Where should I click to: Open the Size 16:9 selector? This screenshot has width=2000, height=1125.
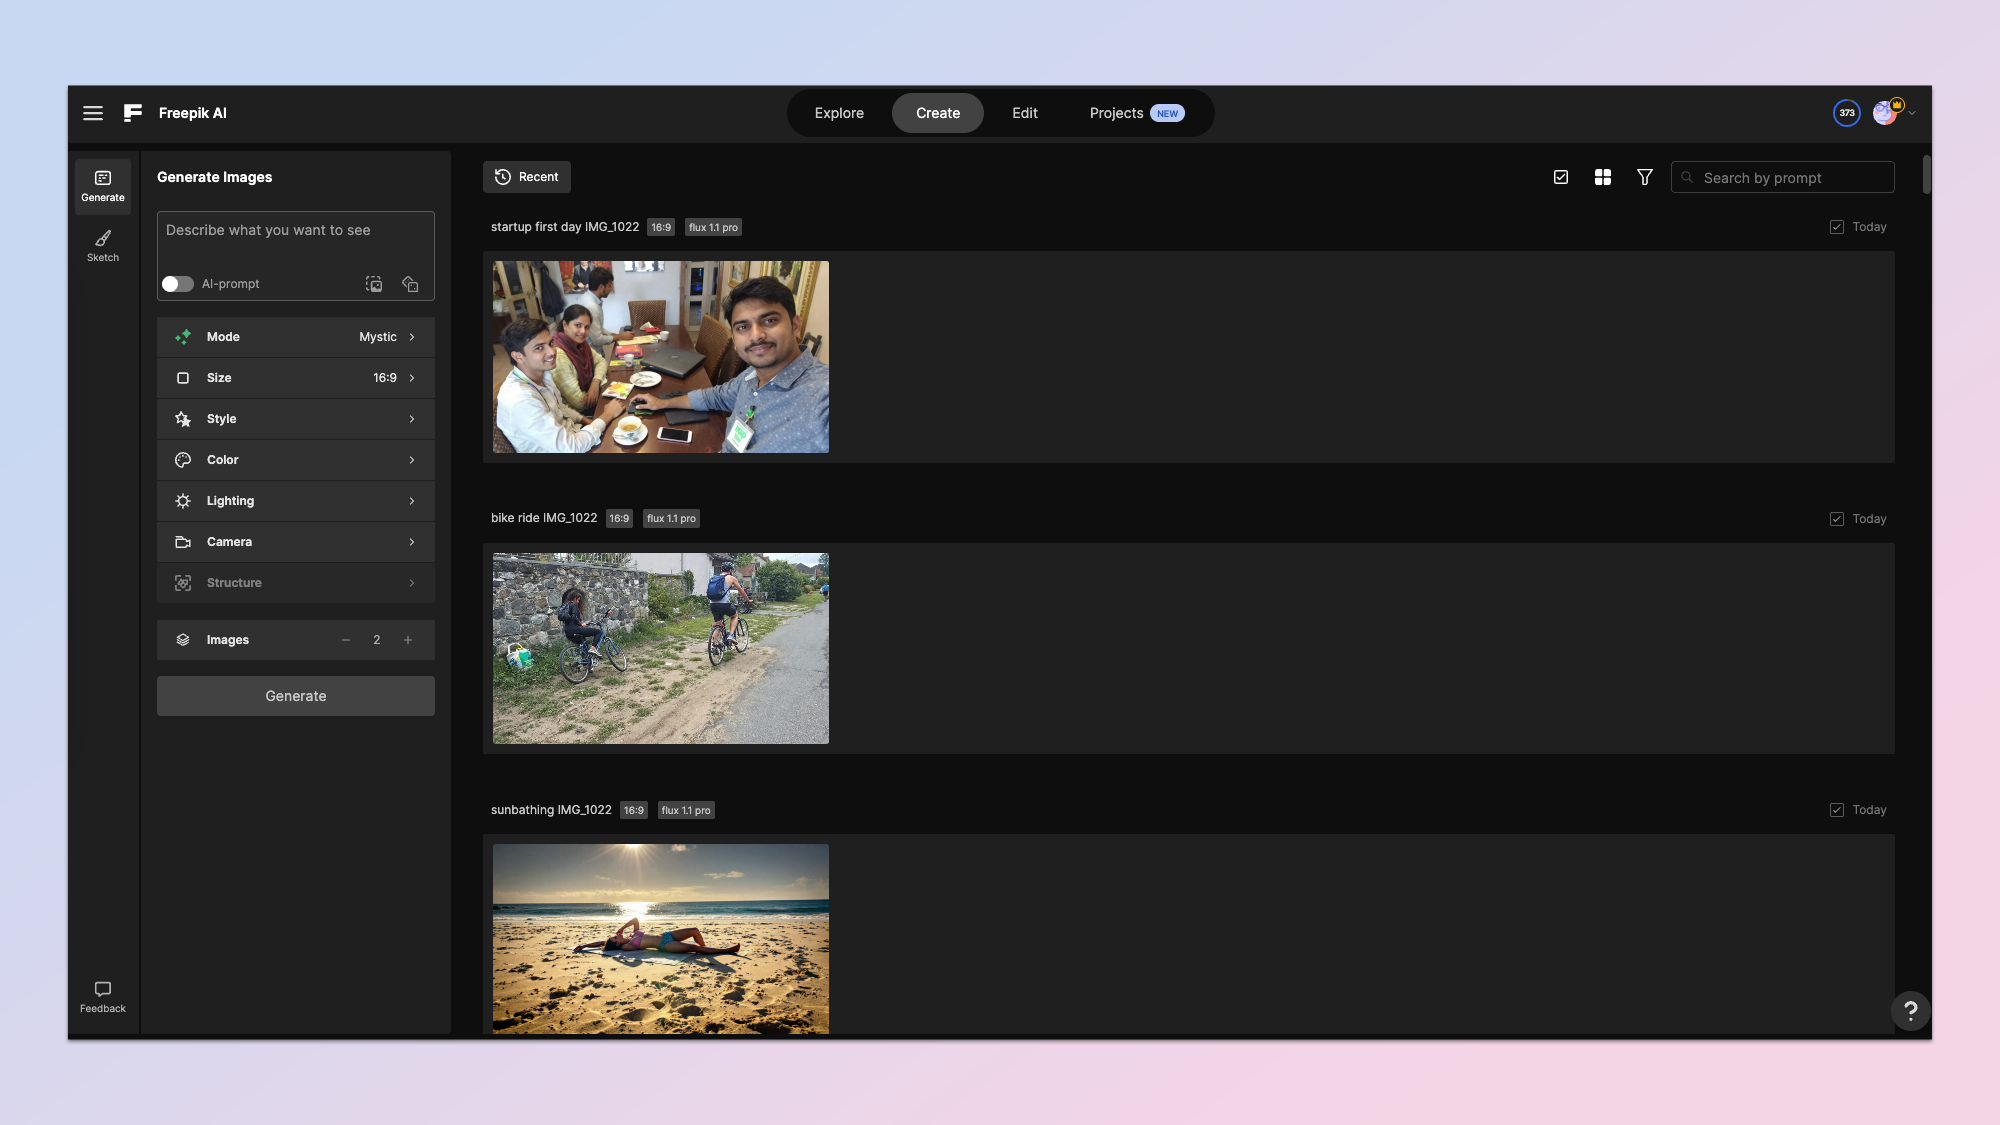295,378
